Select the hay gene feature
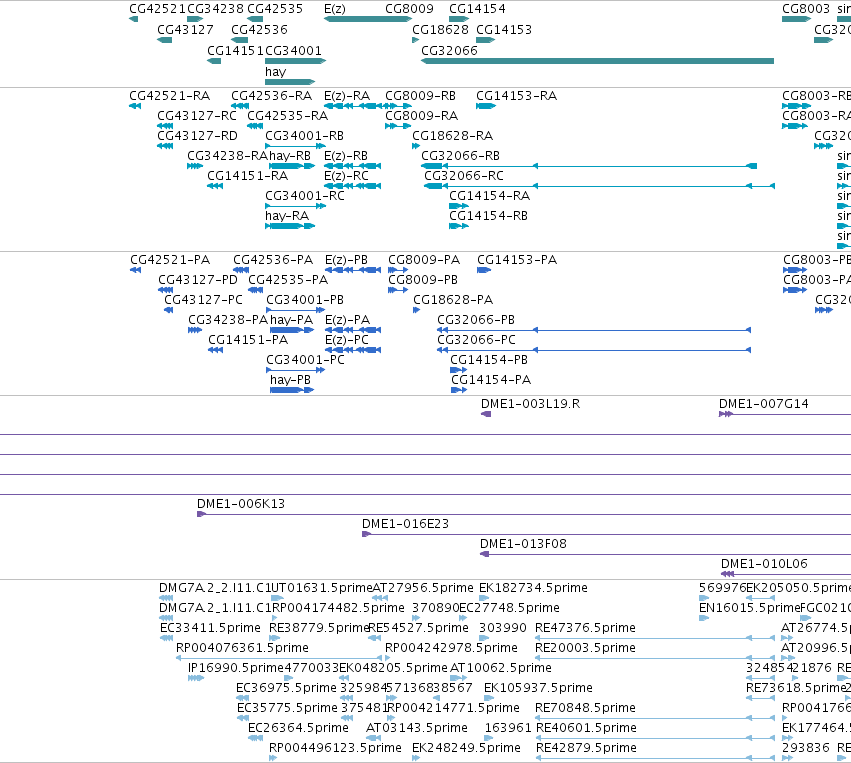851x763 pixels. coord(290,82)
